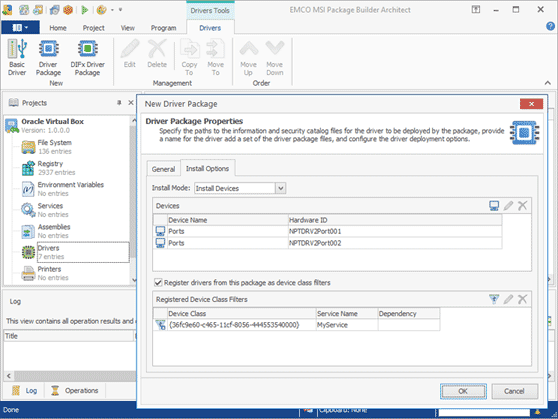Add a DIFx Driver Package
This screenshot has height=419, width=558.
87,58
